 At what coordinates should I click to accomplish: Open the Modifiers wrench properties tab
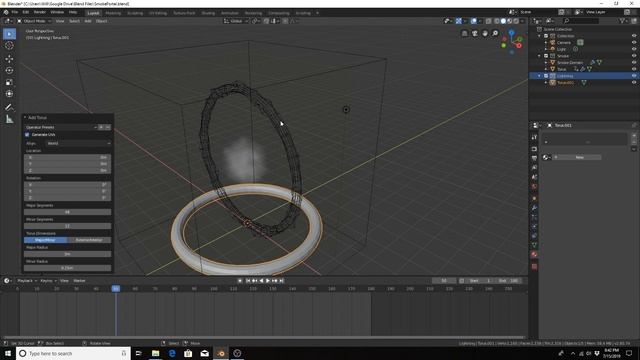pyautogui.click(x=534, y=208)
